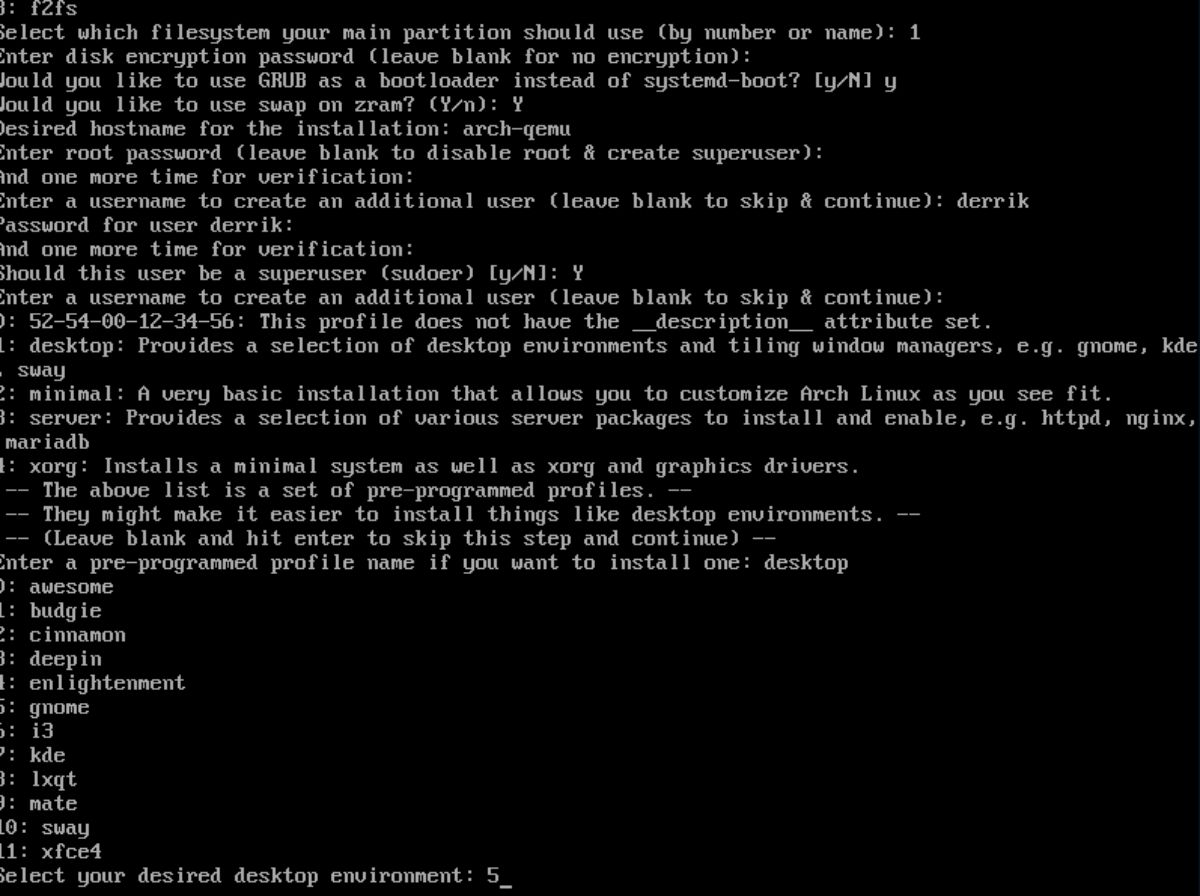Click the gnome entry in desktop list

45,708
